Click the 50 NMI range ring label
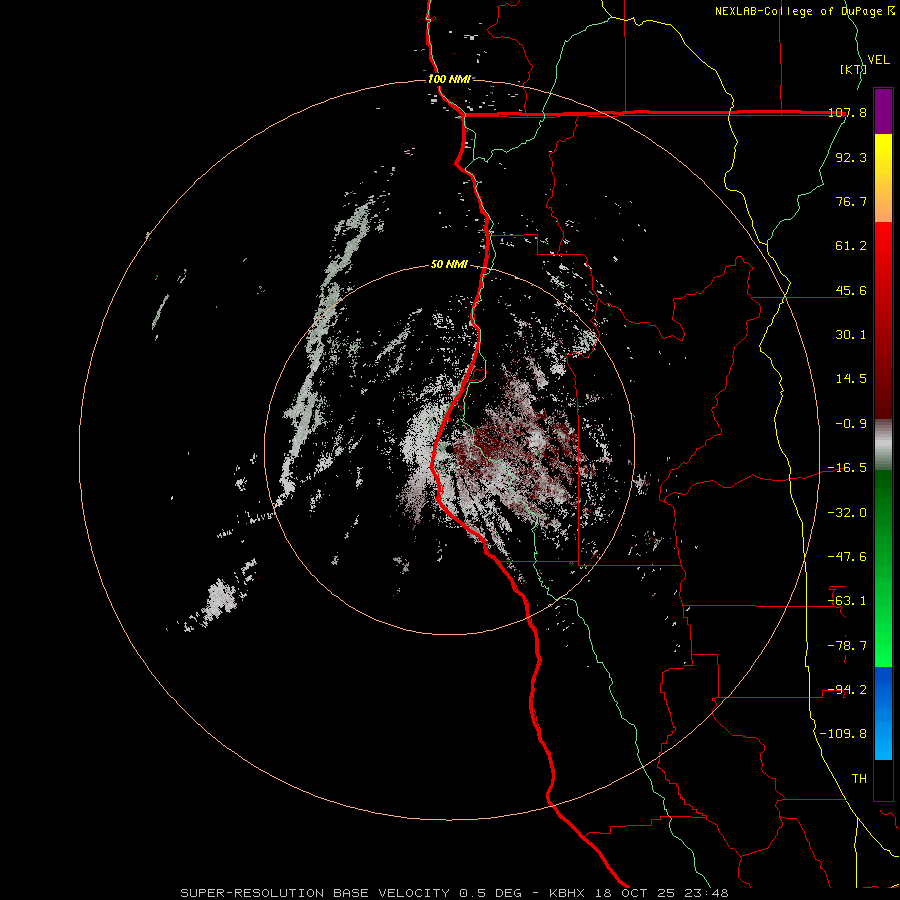 (x=449, y=265)
